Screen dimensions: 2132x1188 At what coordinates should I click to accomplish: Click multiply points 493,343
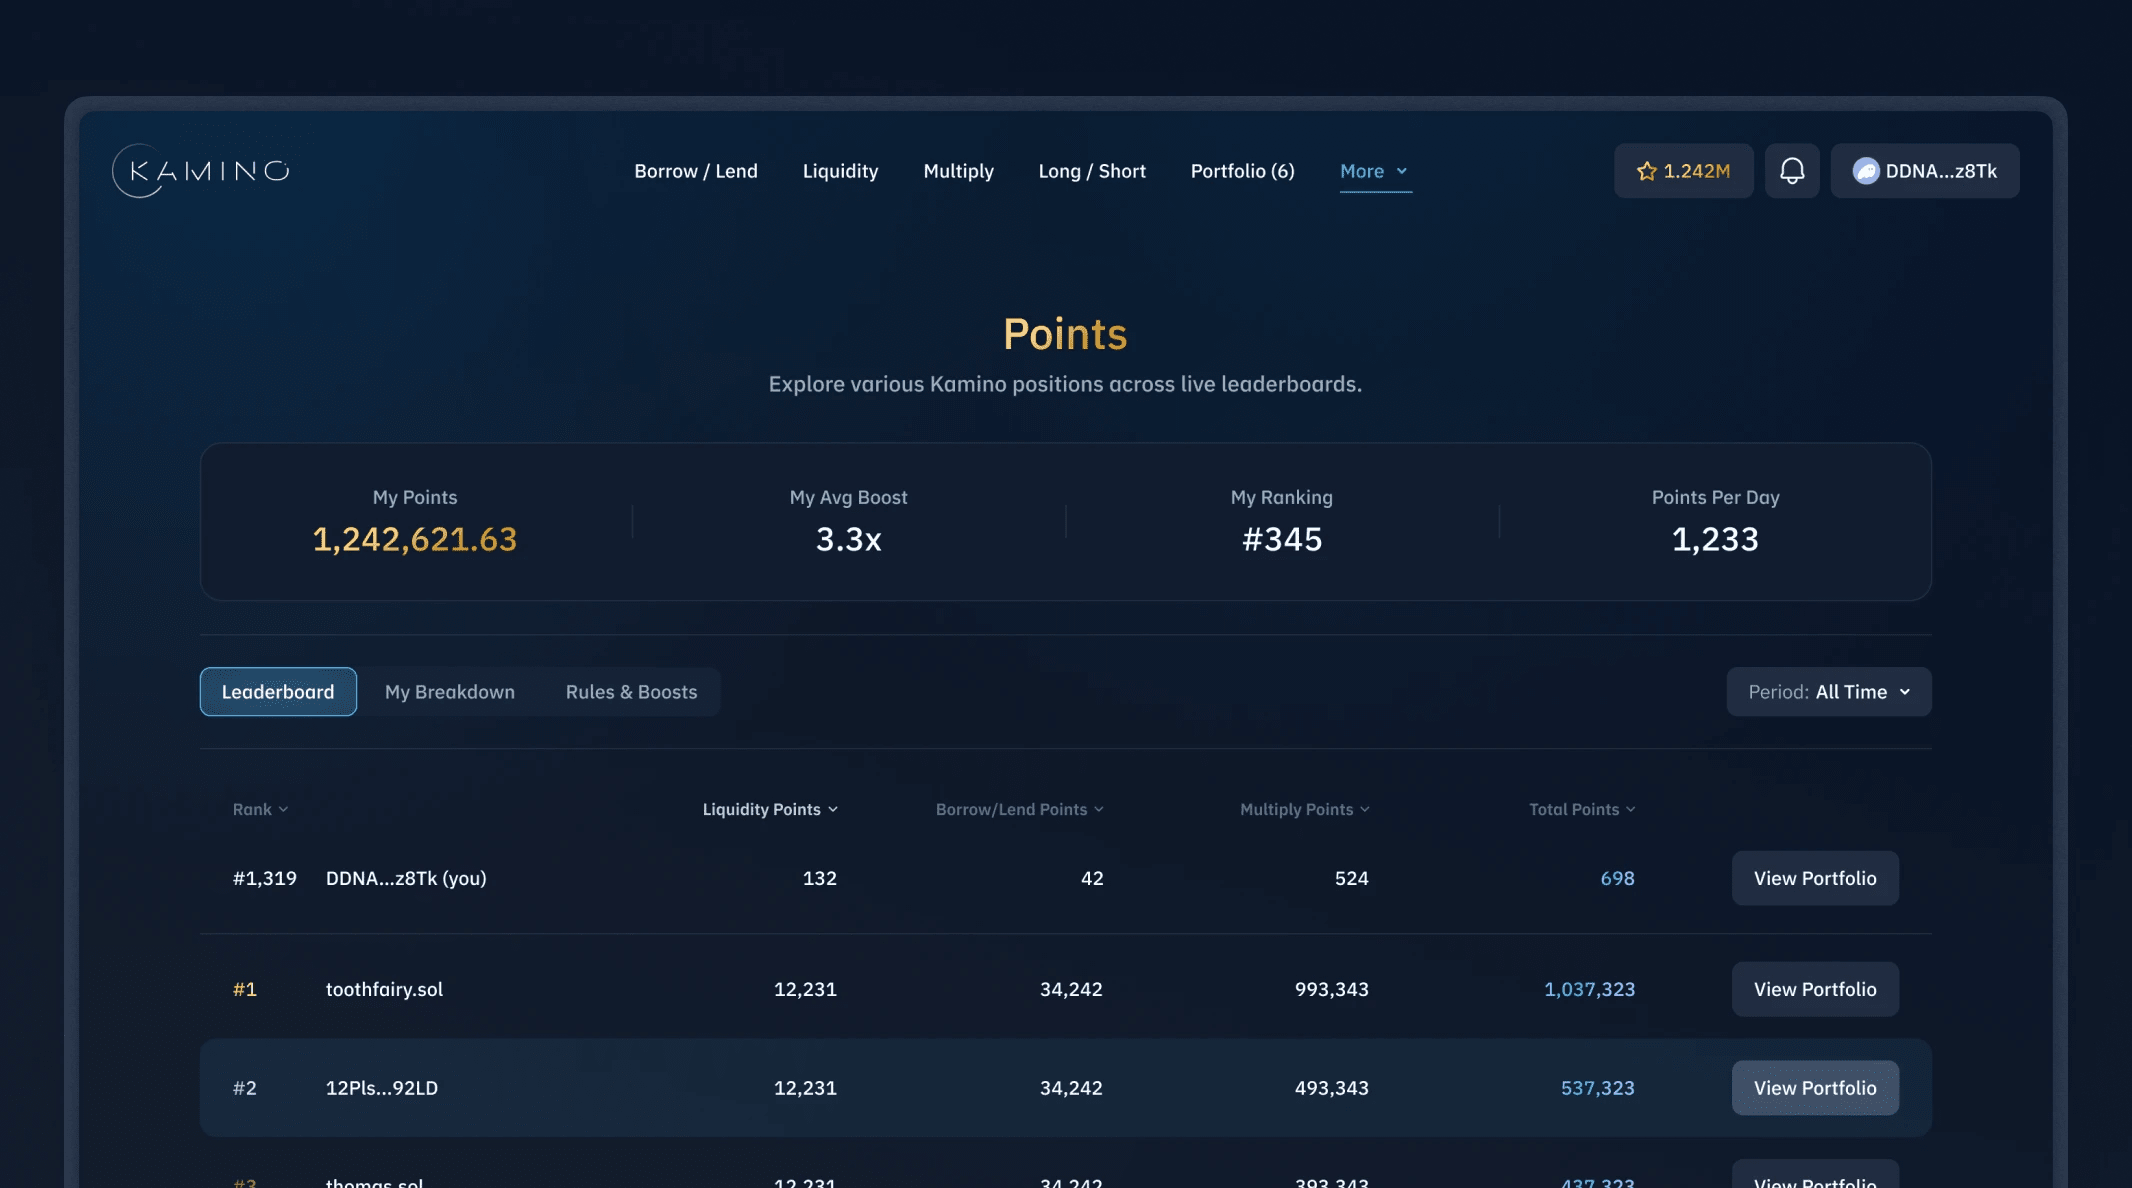[x=1331, y=1088]
